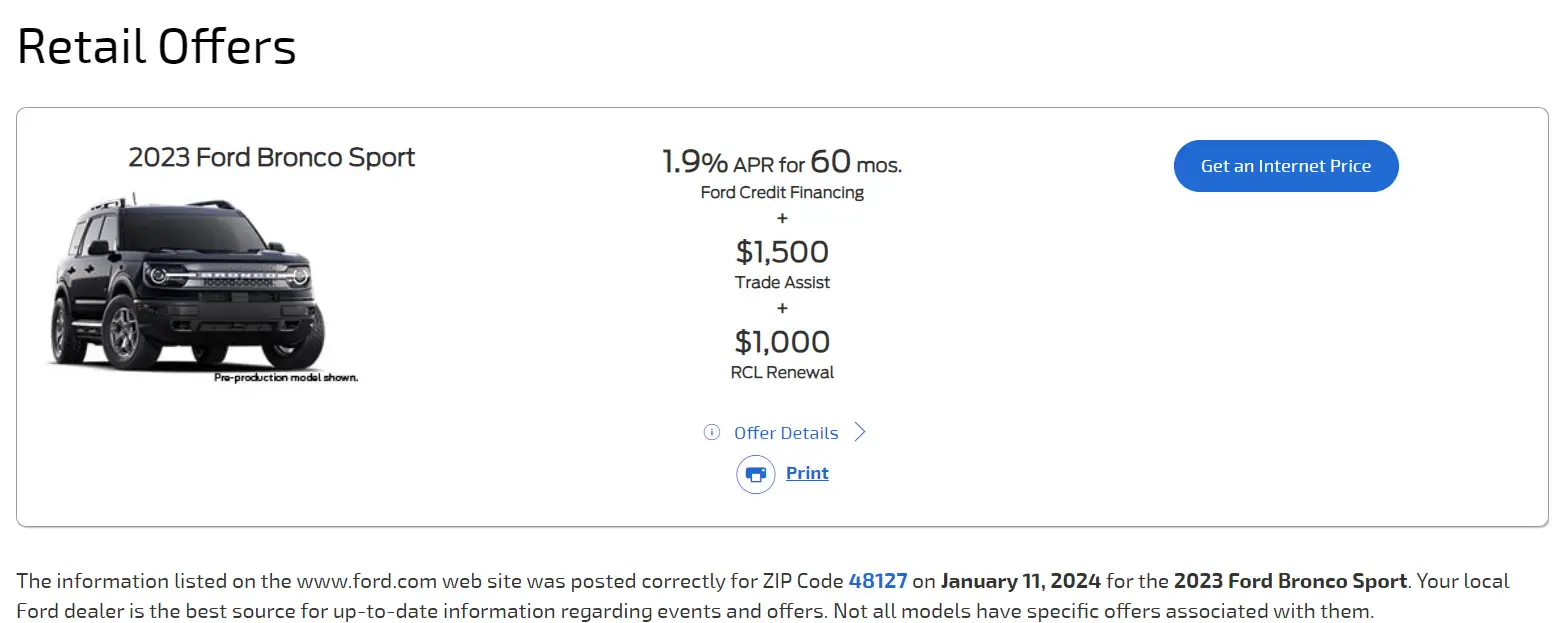Change the ZIP Code 48127 link
This screenshot has height=623, width=1560.
coord(878,581)
